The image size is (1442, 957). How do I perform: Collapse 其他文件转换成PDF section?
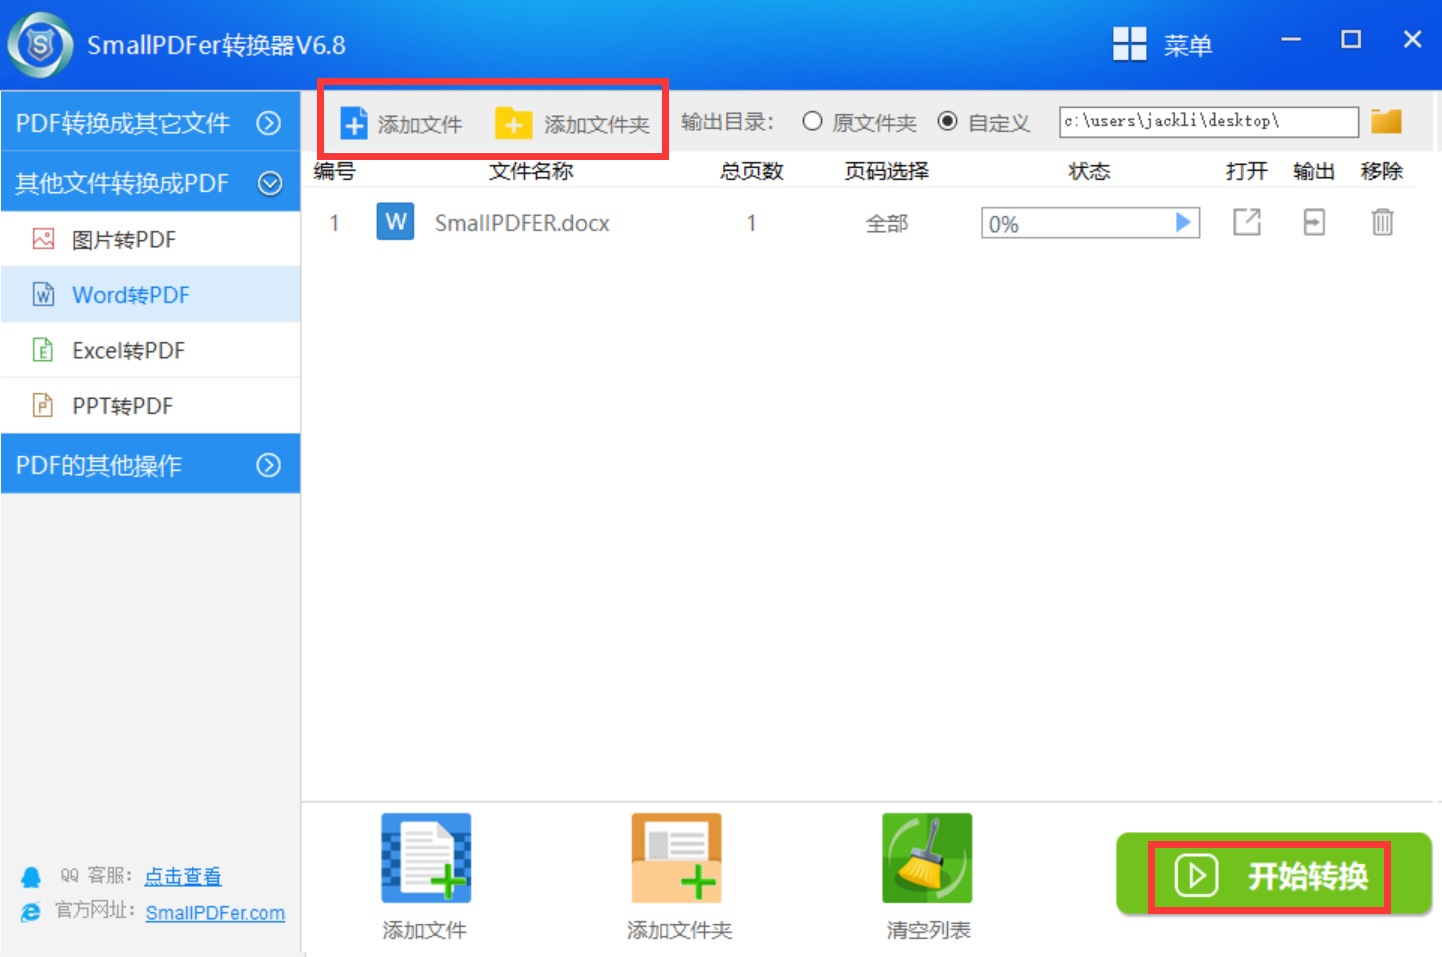[x=150, y=182]
